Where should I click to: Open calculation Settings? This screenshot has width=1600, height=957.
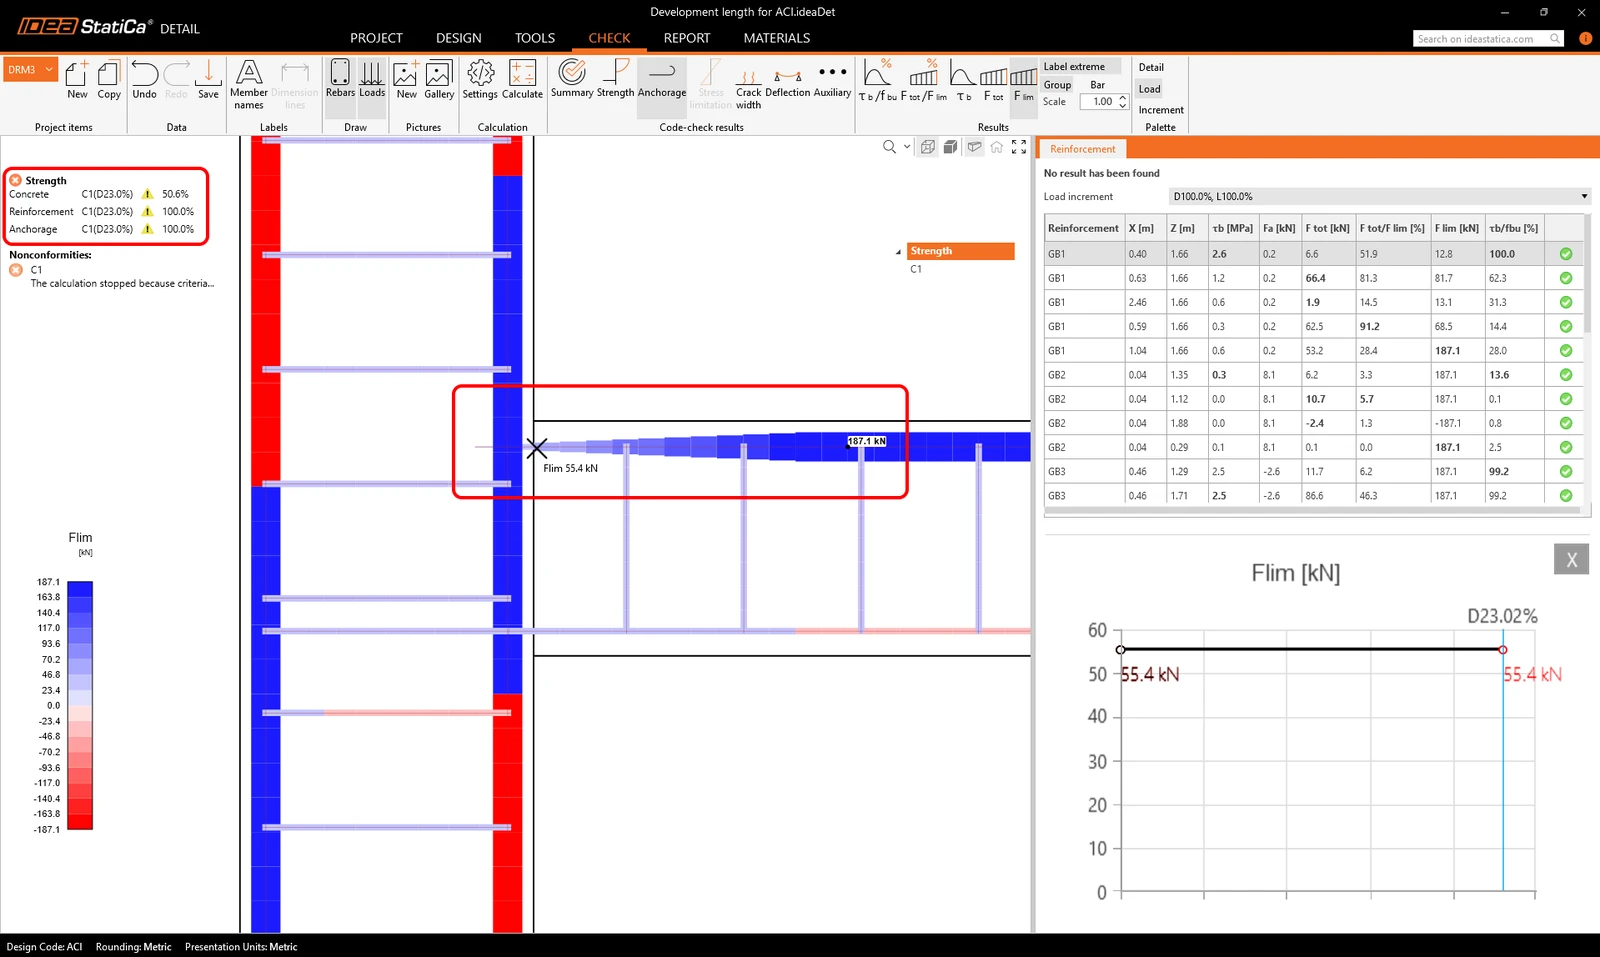(480, 79)
